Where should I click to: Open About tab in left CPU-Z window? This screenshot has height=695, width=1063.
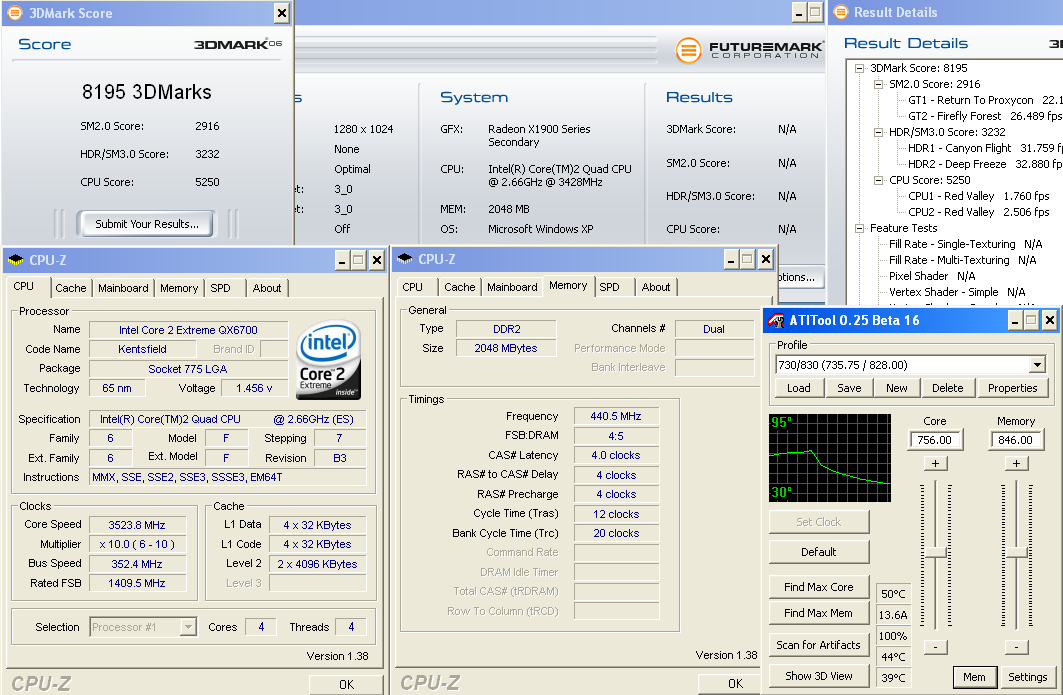click(266, 288)
